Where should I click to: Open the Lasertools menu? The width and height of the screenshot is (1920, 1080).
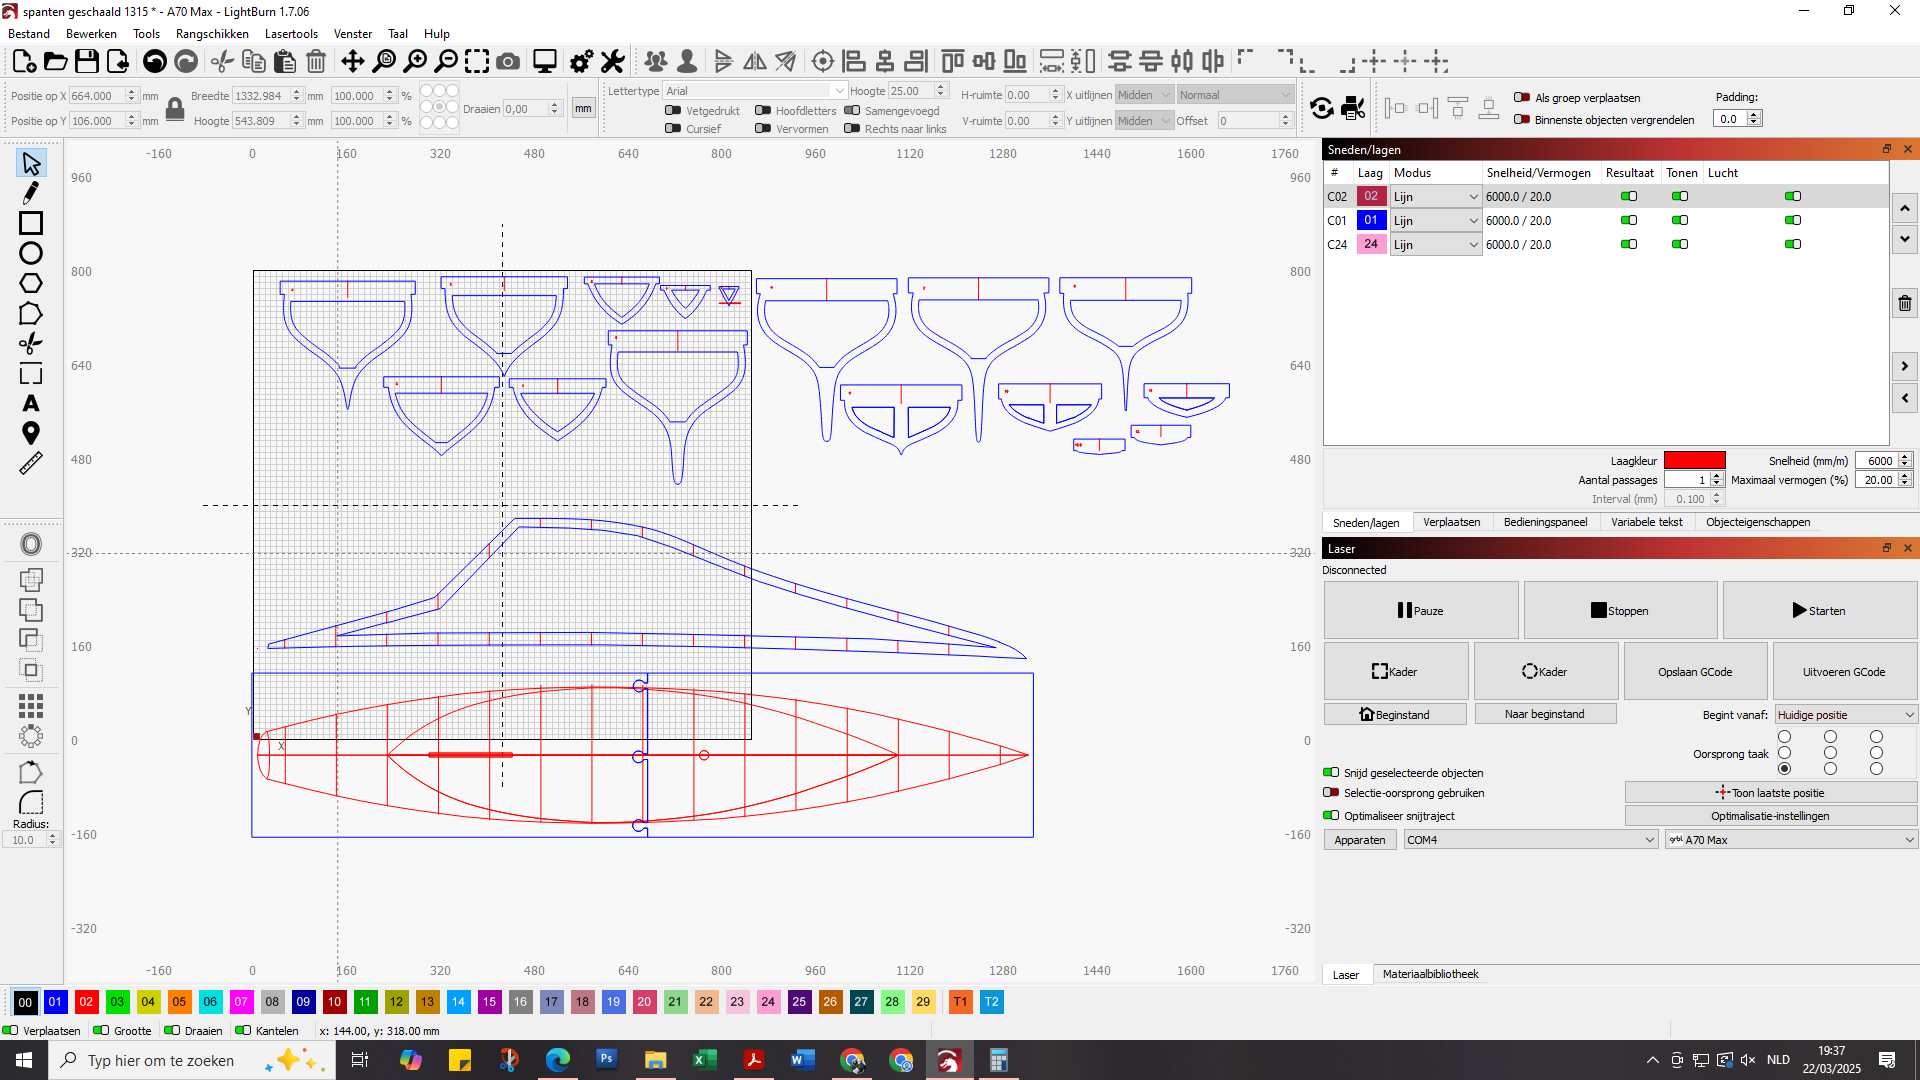coord(291,33)
